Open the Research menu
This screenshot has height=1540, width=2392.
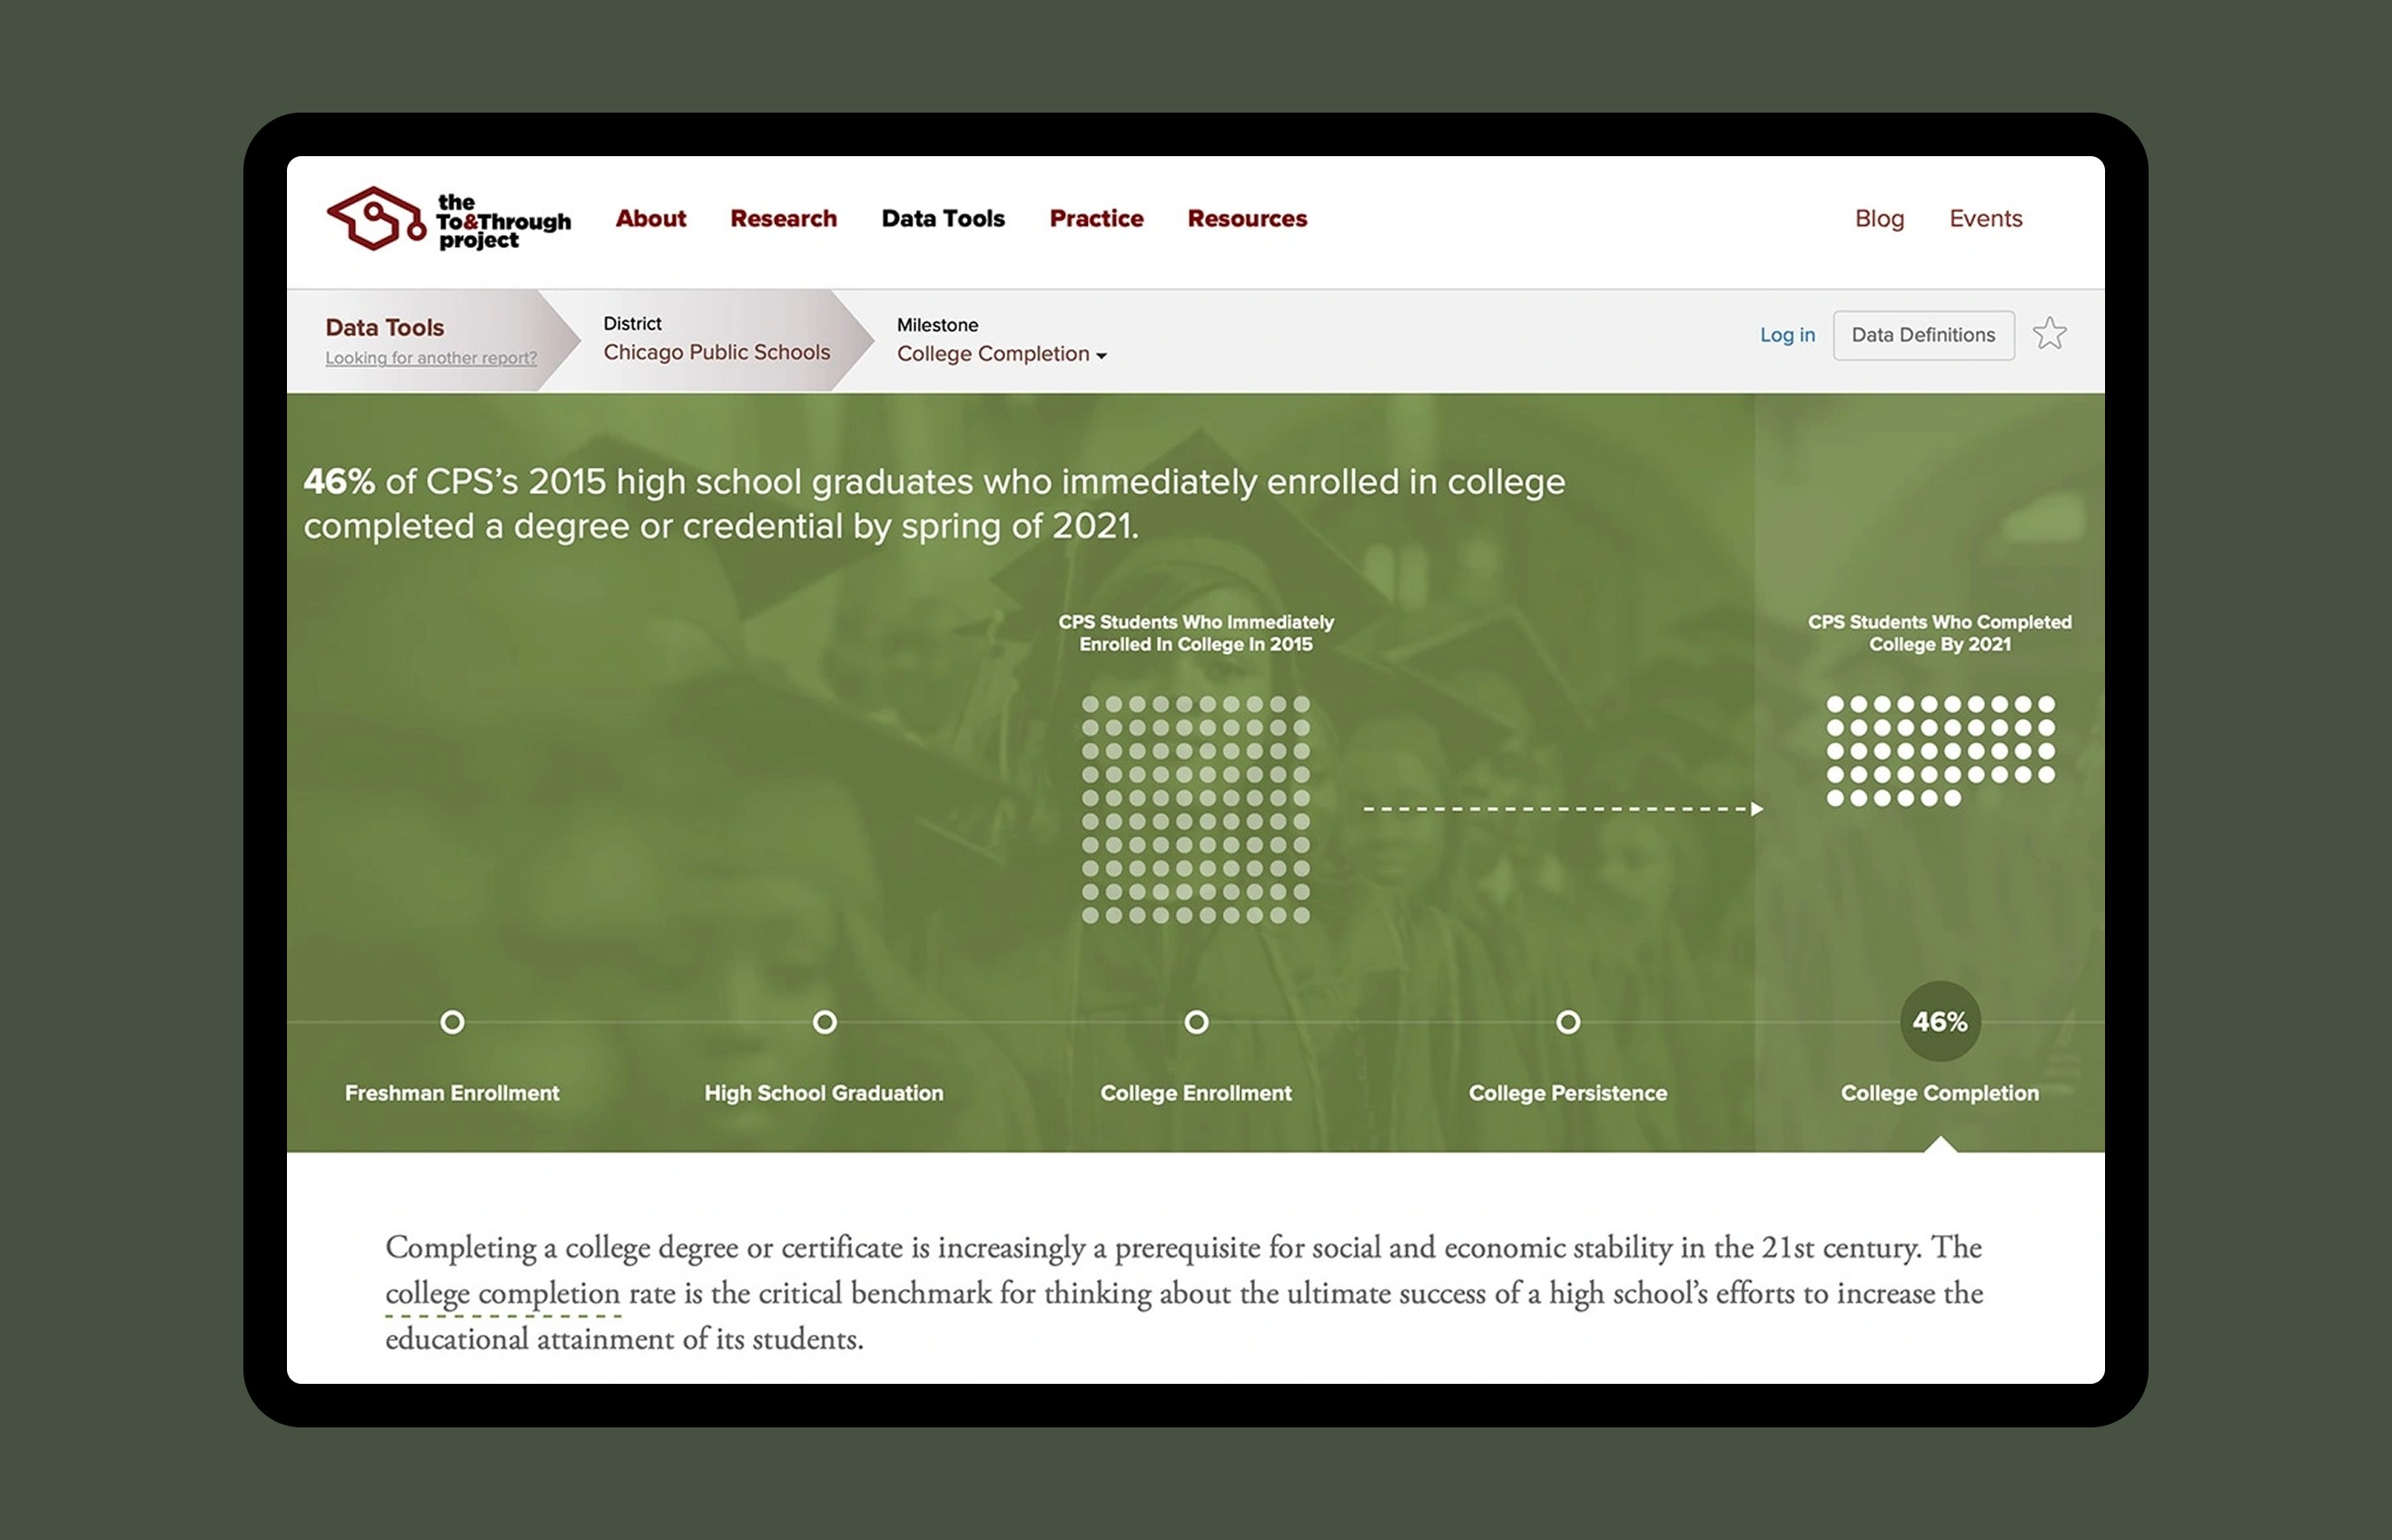click(x=783, y=219)
